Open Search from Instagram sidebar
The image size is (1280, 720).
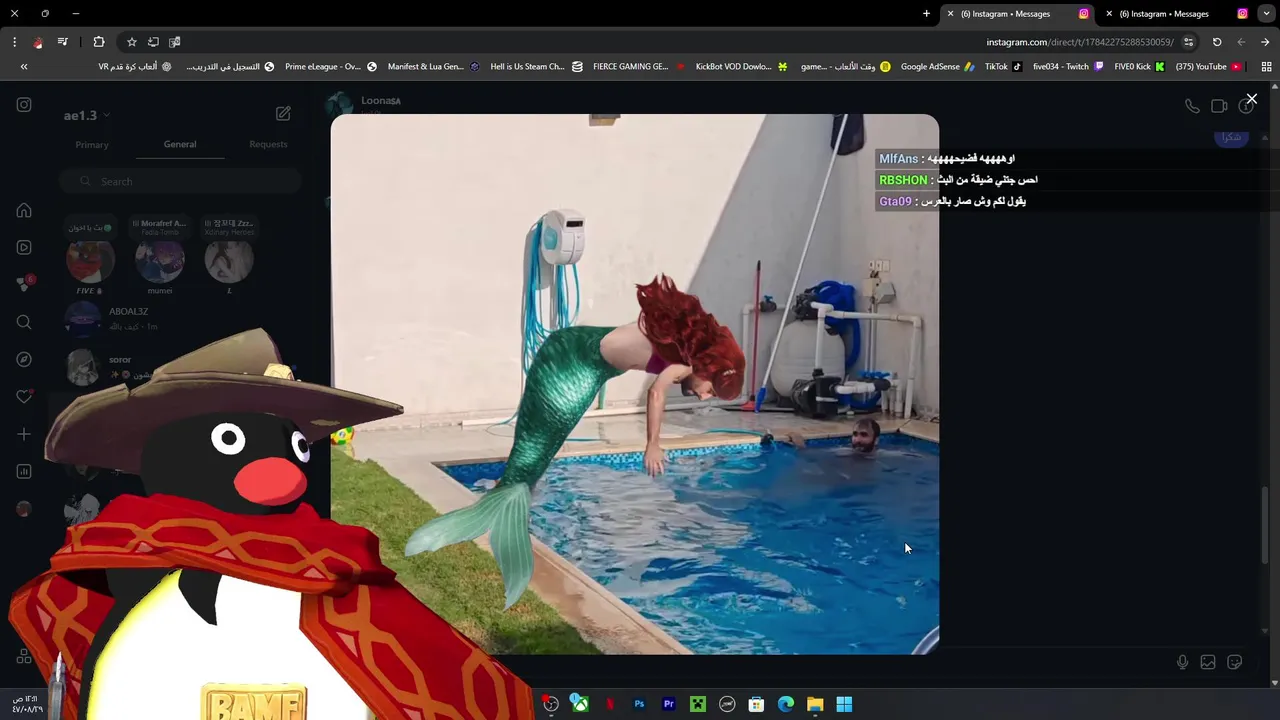[x=24, y=322]
